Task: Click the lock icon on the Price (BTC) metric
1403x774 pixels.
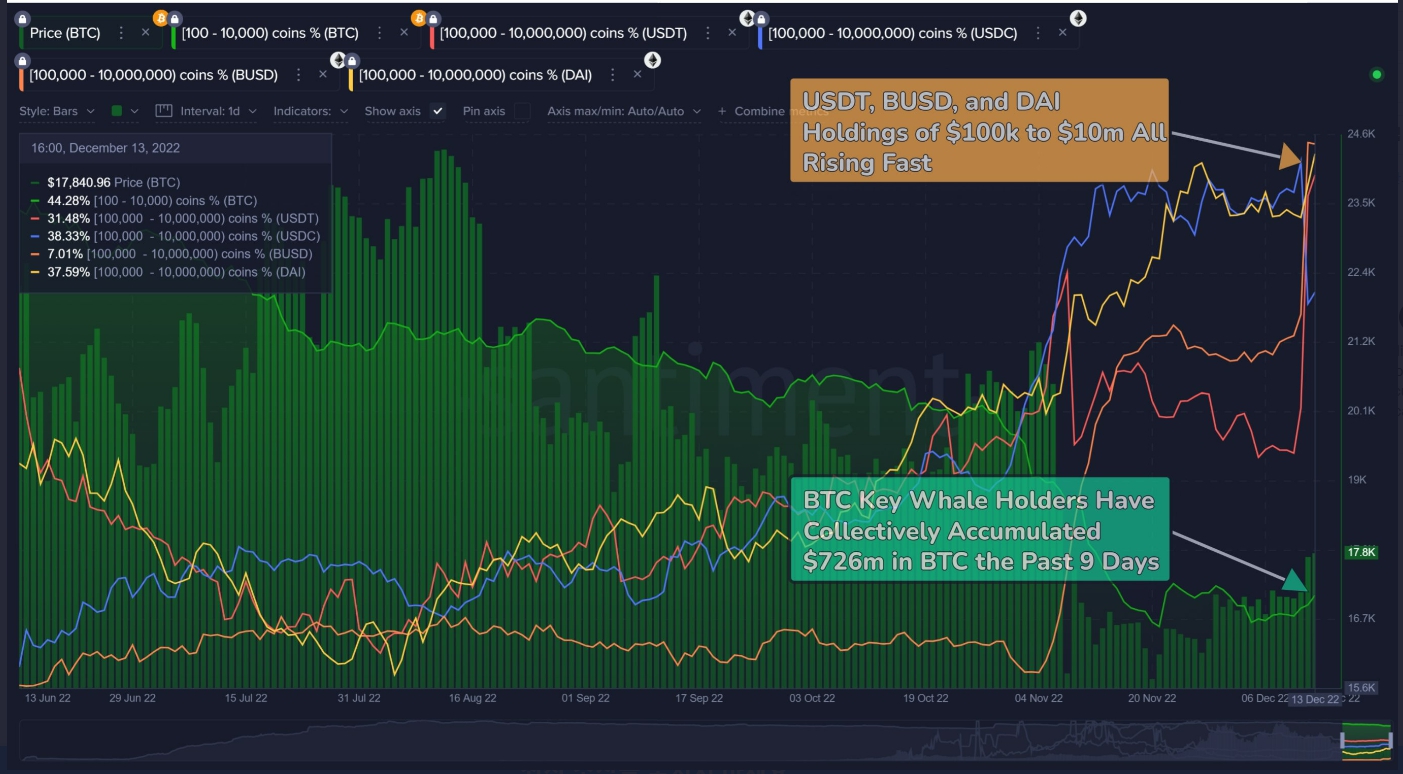Action: [x=22, y=20]
